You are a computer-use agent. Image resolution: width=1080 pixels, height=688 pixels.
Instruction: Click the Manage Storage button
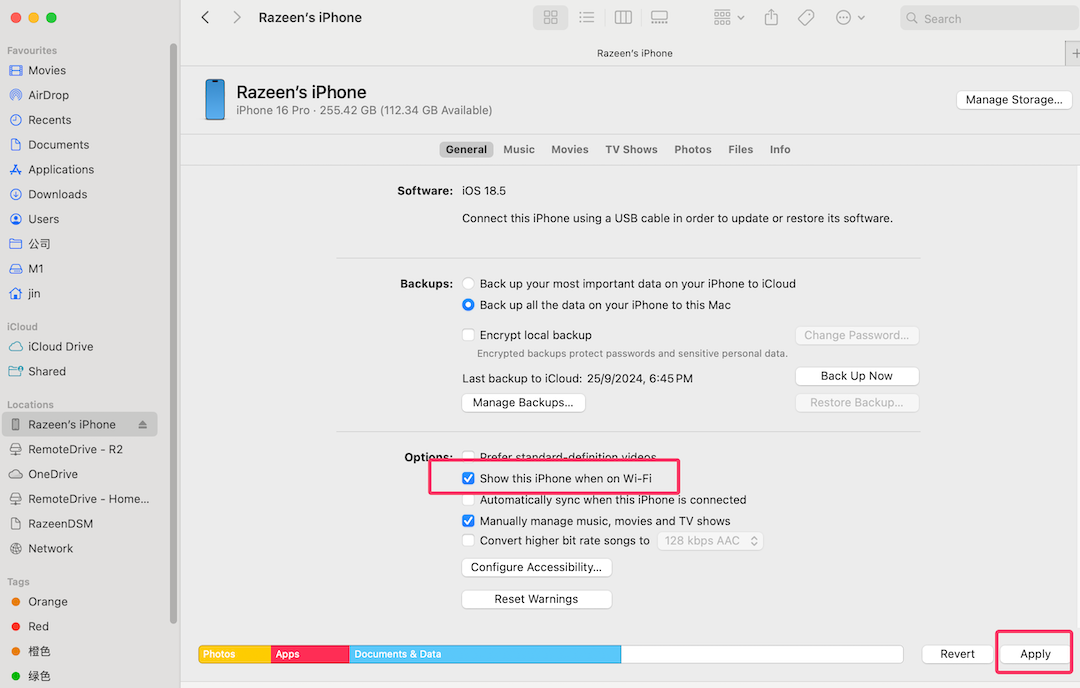[1014, 100]
